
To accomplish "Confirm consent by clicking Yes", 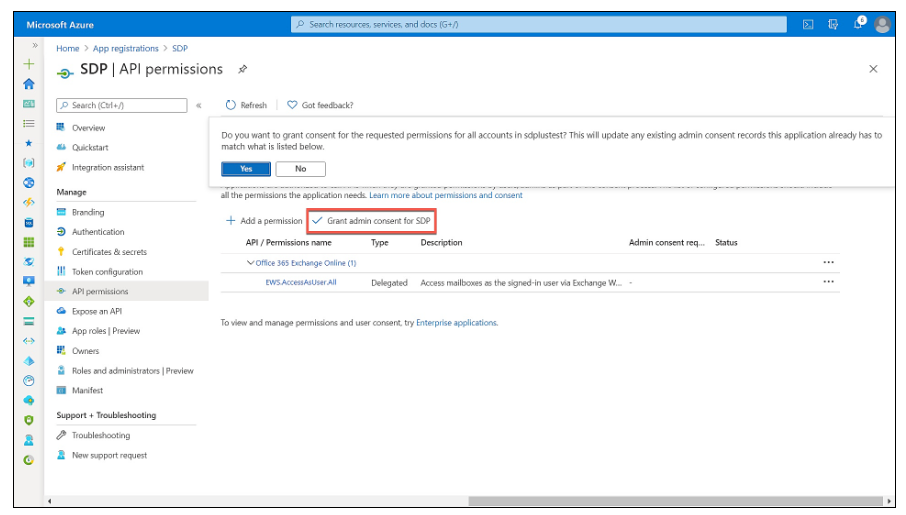I will (245, 169).
